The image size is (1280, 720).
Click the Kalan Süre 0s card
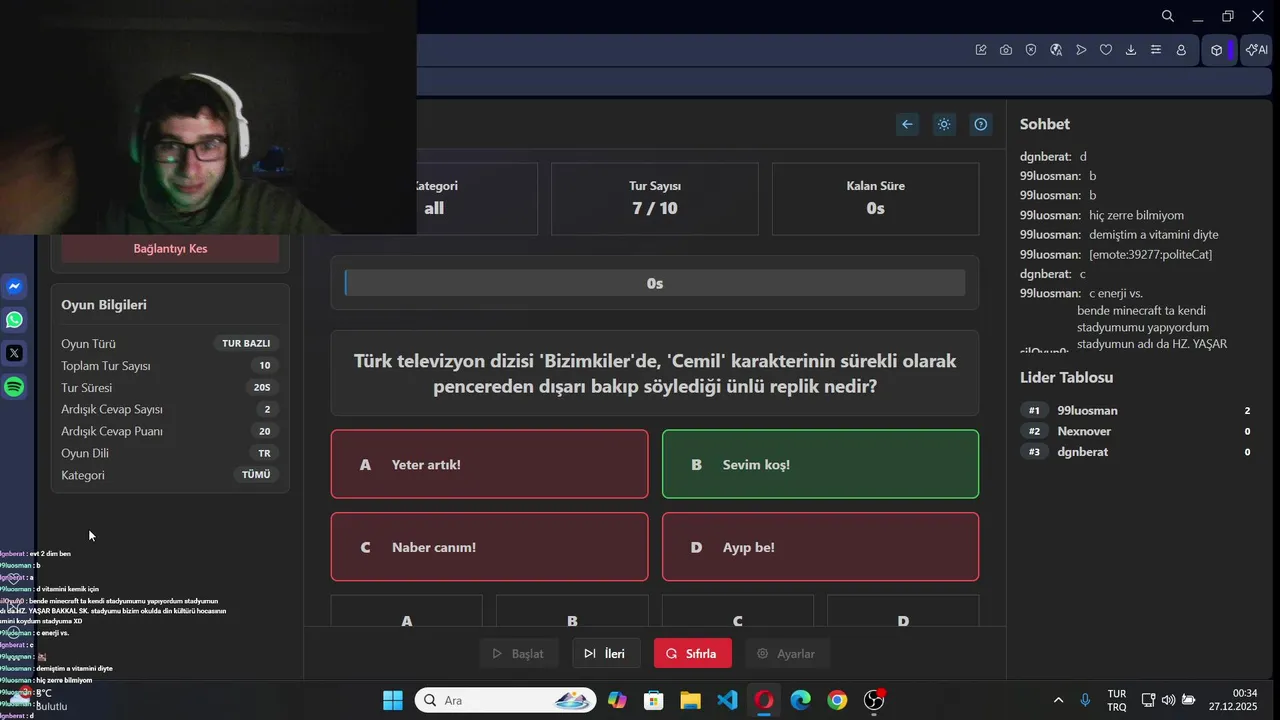coord(875,198)
